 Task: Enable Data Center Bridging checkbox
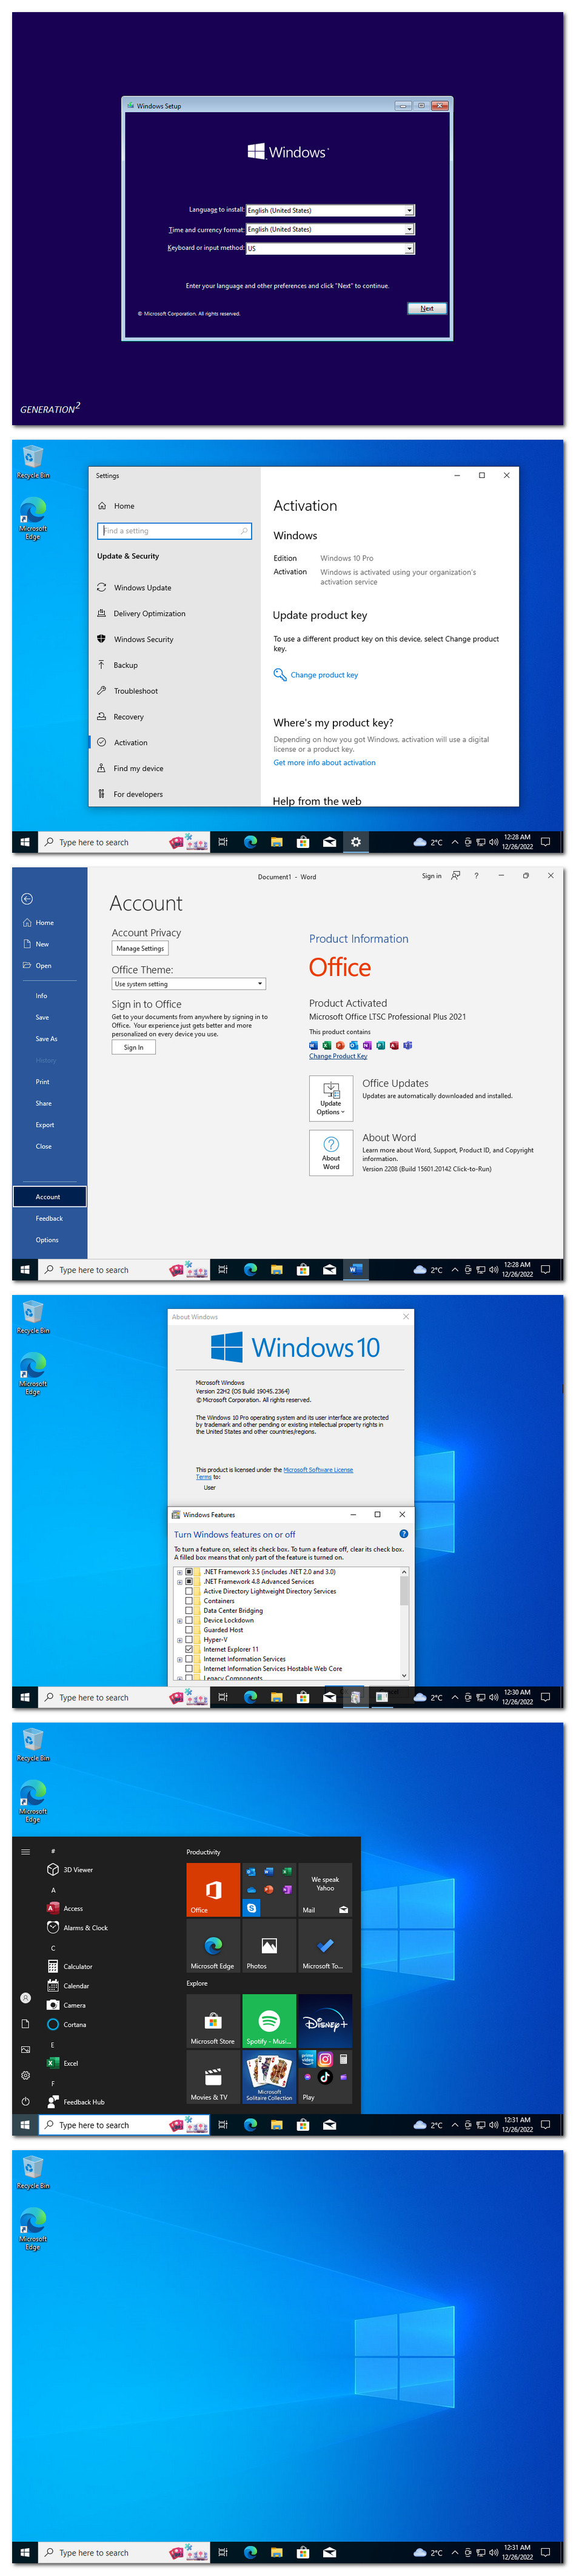coord(189,1610)
